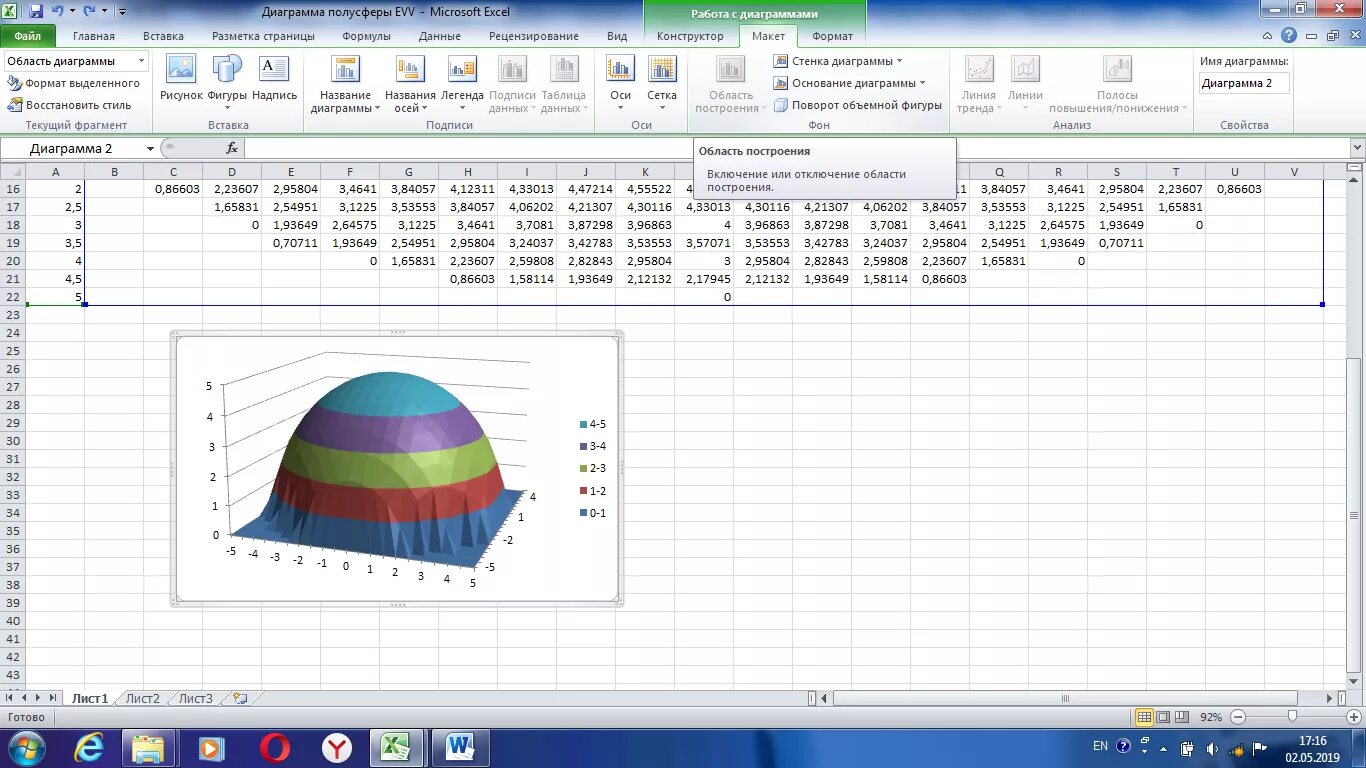Click the fx insert function button
The image size is (1366, 768).
click(x=232, y=148)
